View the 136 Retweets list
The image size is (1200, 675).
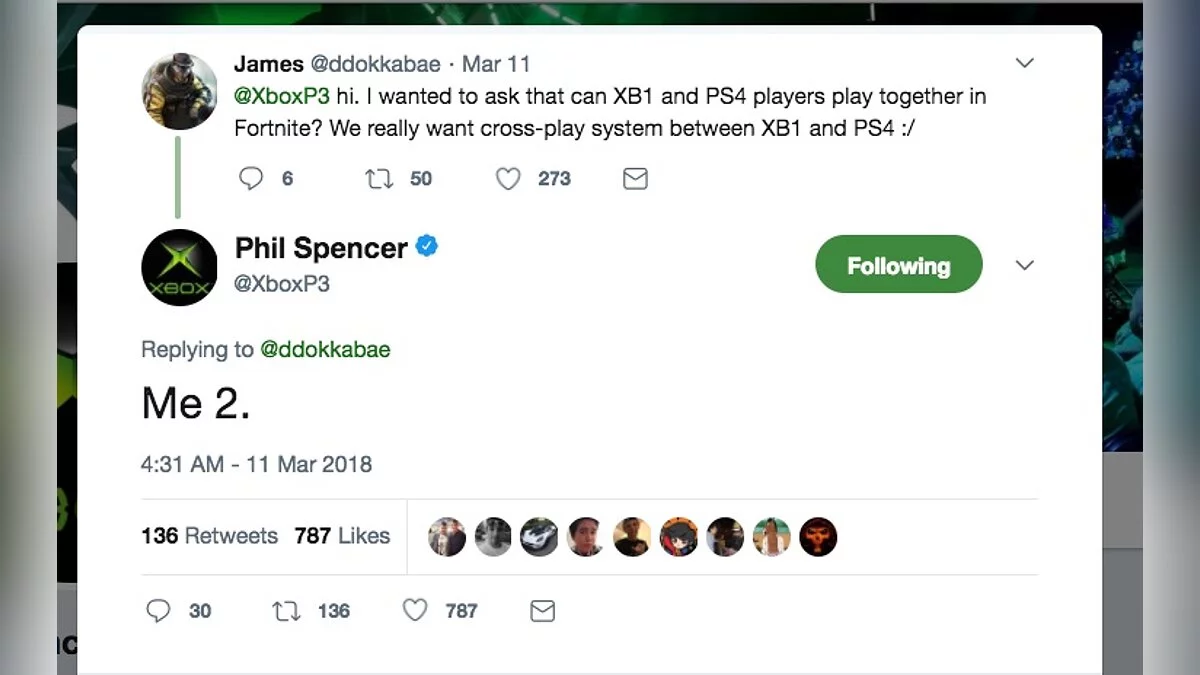click(x=209, y=536)
